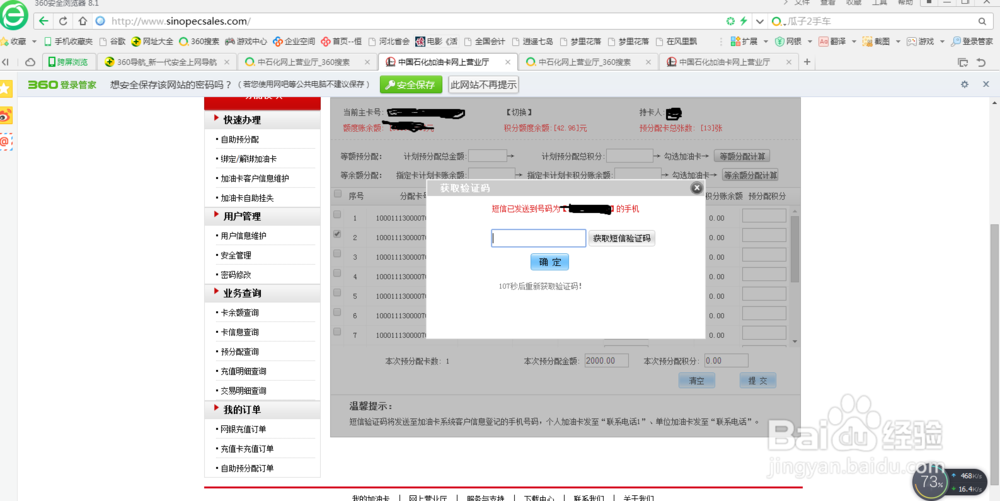Screen dimensions: 1000x501
Task: Click the SMS verification code input
Action: pyautogui.click(x=538, y=238)
